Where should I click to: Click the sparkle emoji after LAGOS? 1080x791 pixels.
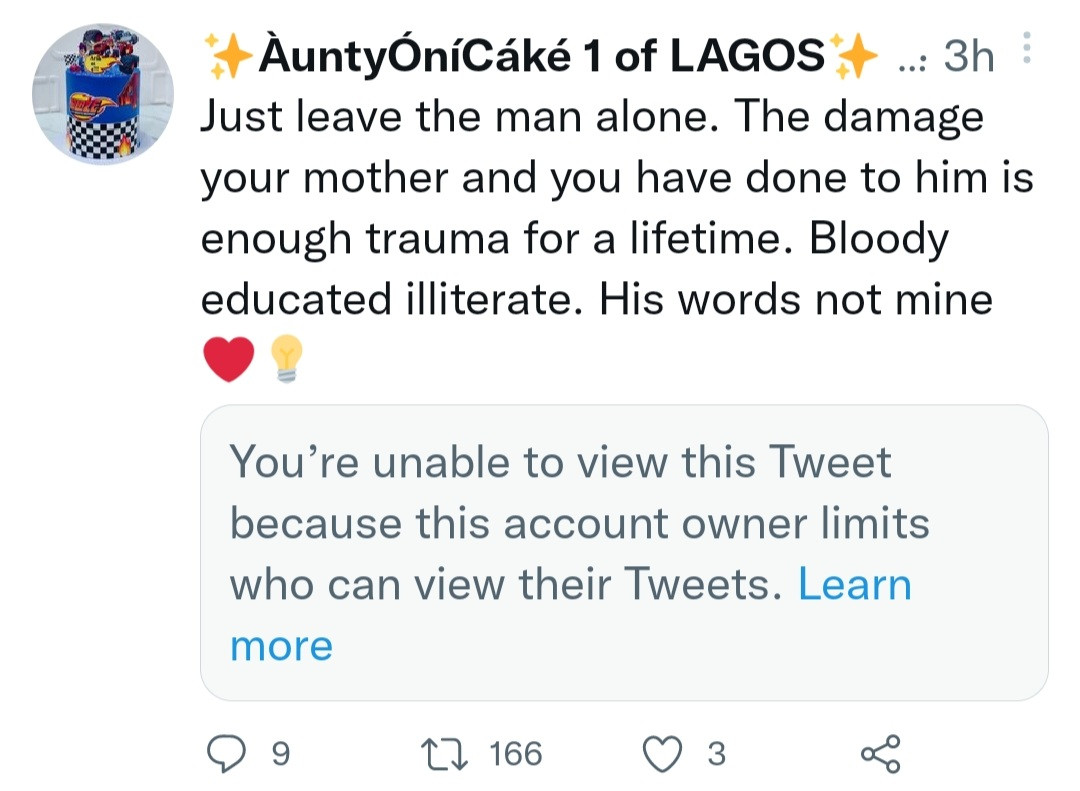[856, 57]
